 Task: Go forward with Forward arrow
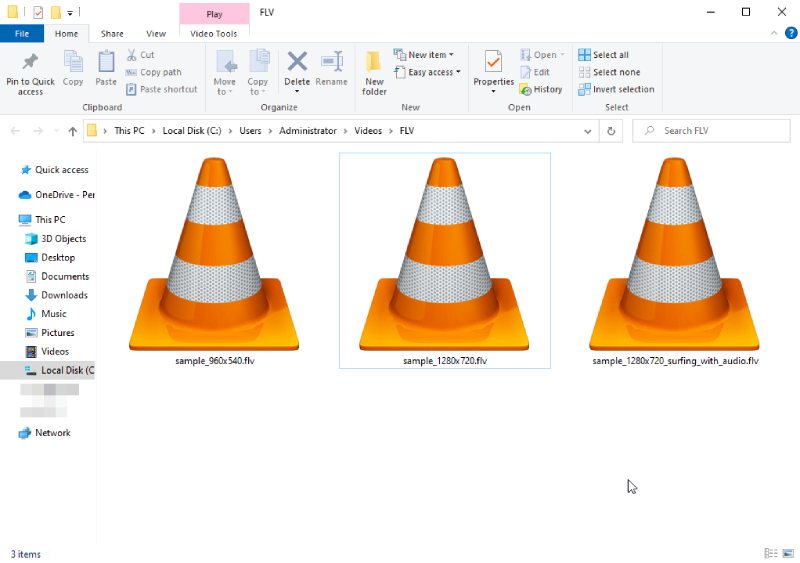tap(38, 131)
